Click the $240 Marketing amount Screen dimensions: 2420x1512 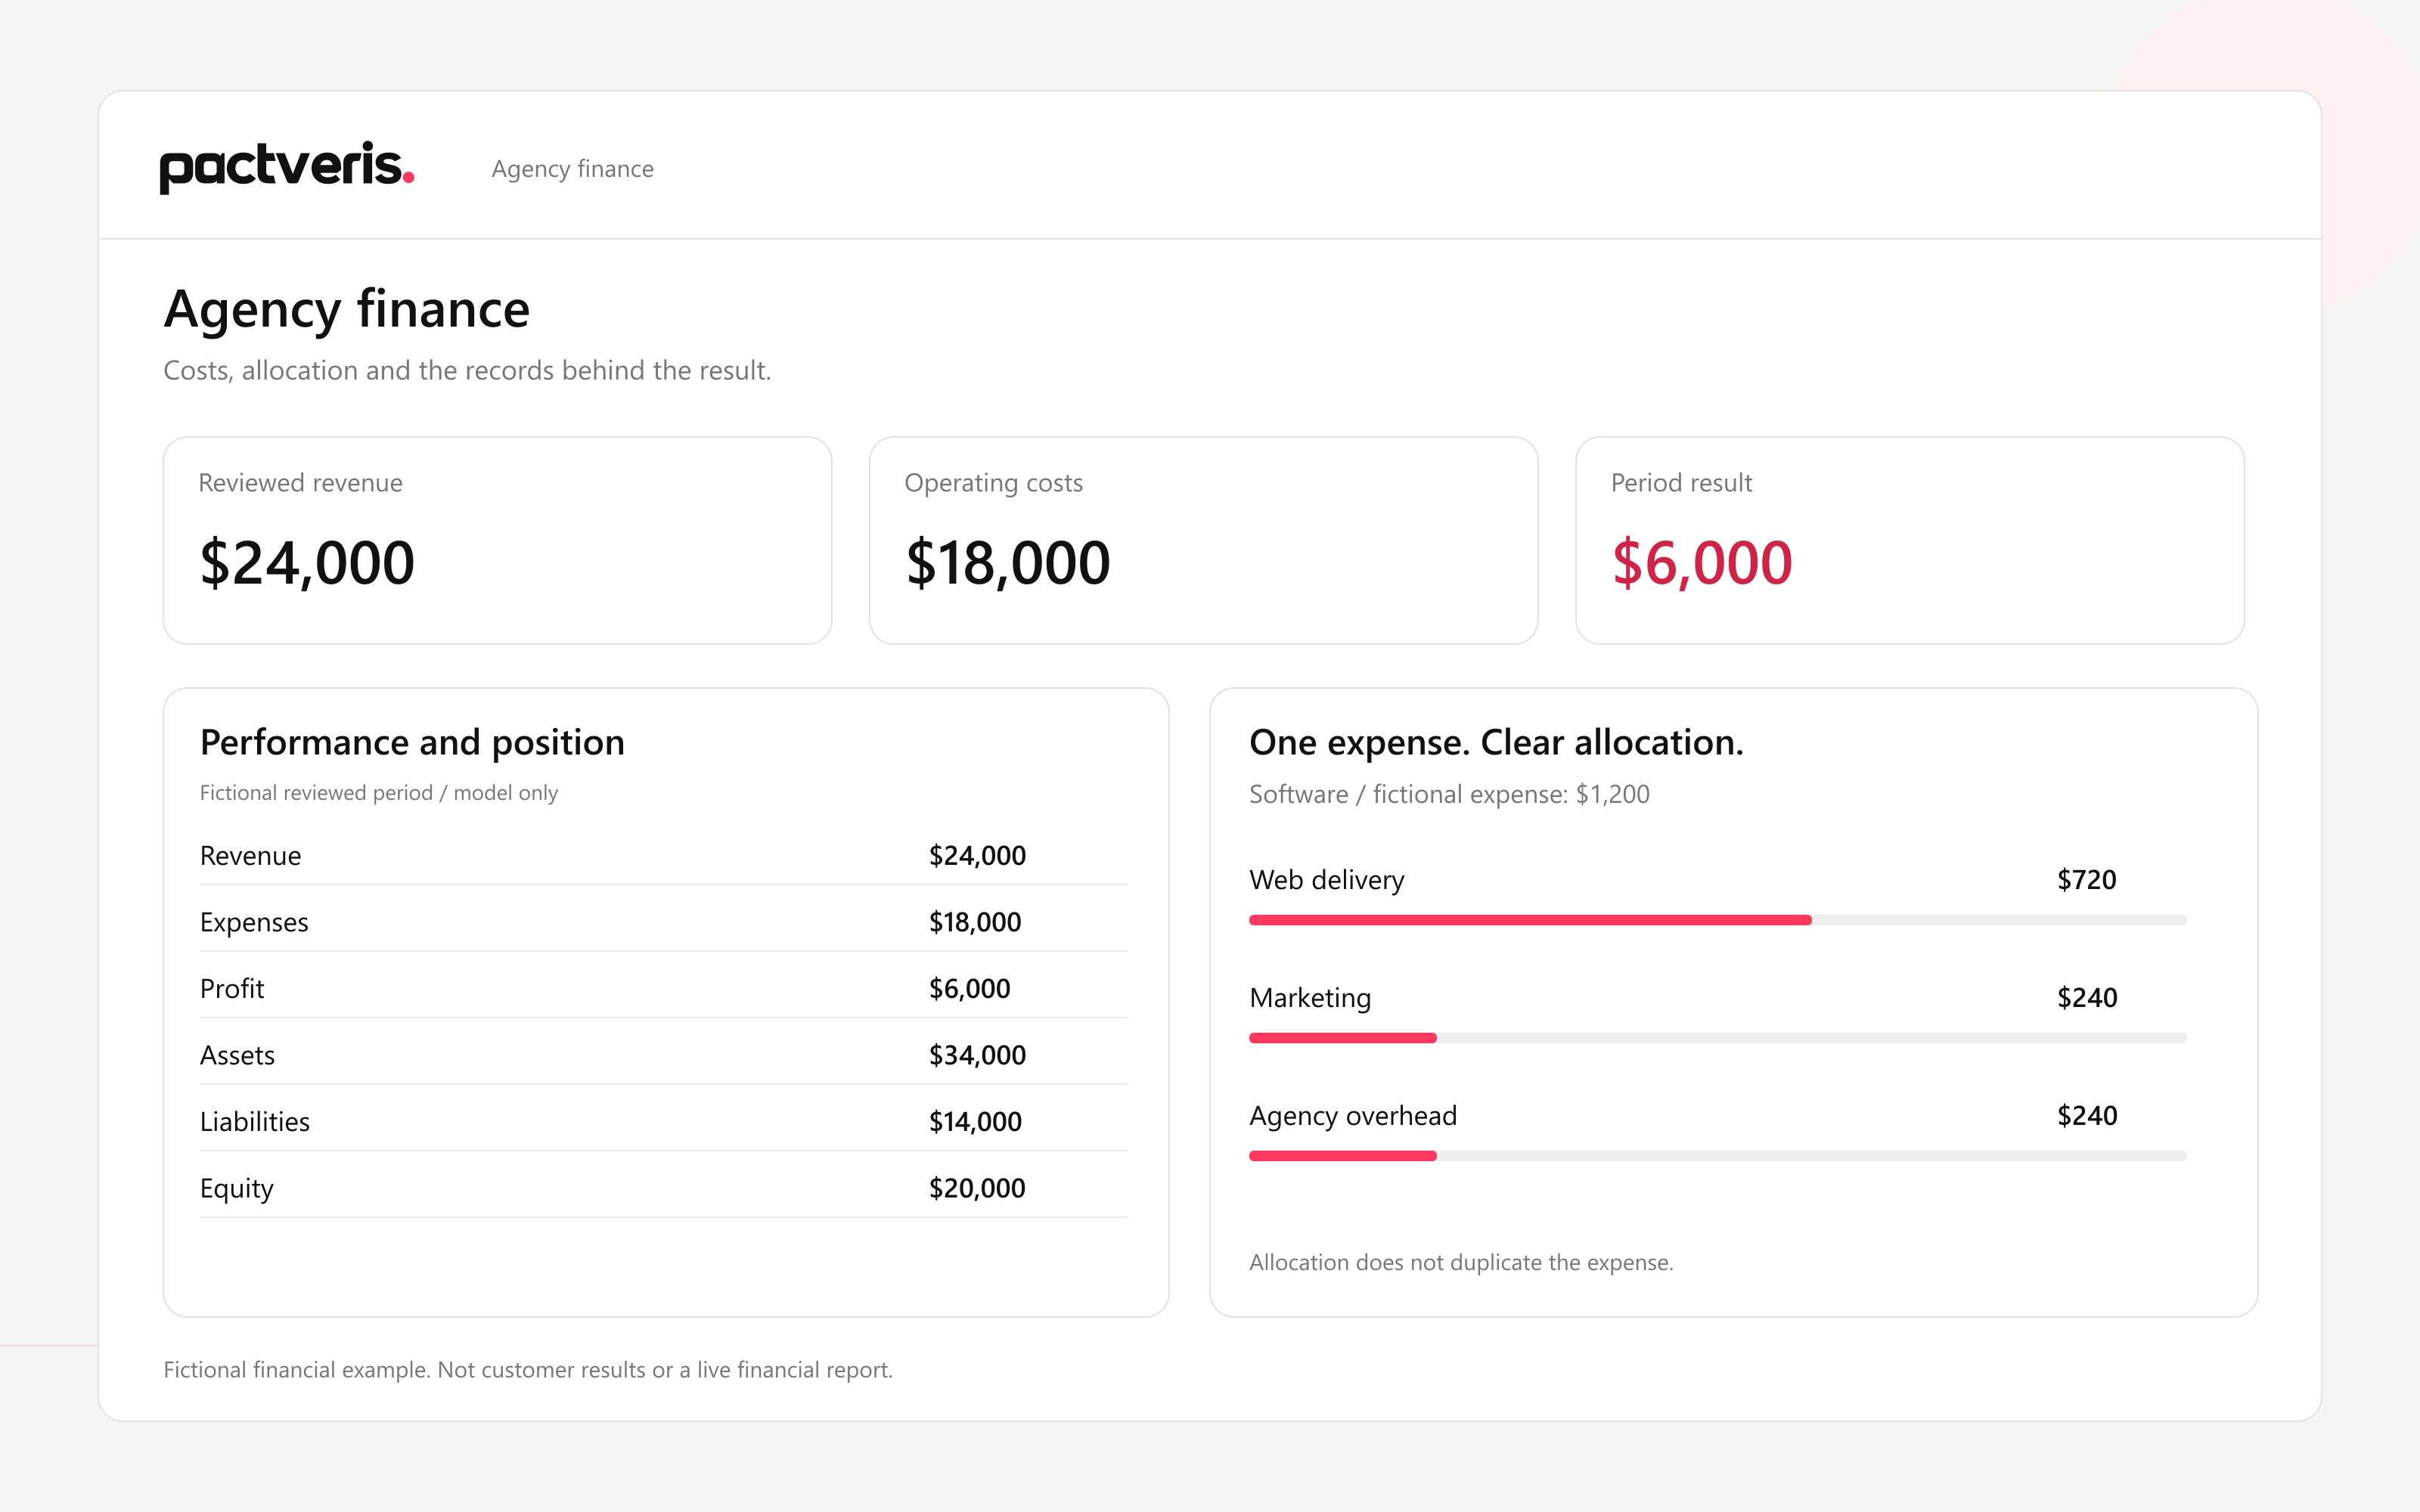point(2087,998)
